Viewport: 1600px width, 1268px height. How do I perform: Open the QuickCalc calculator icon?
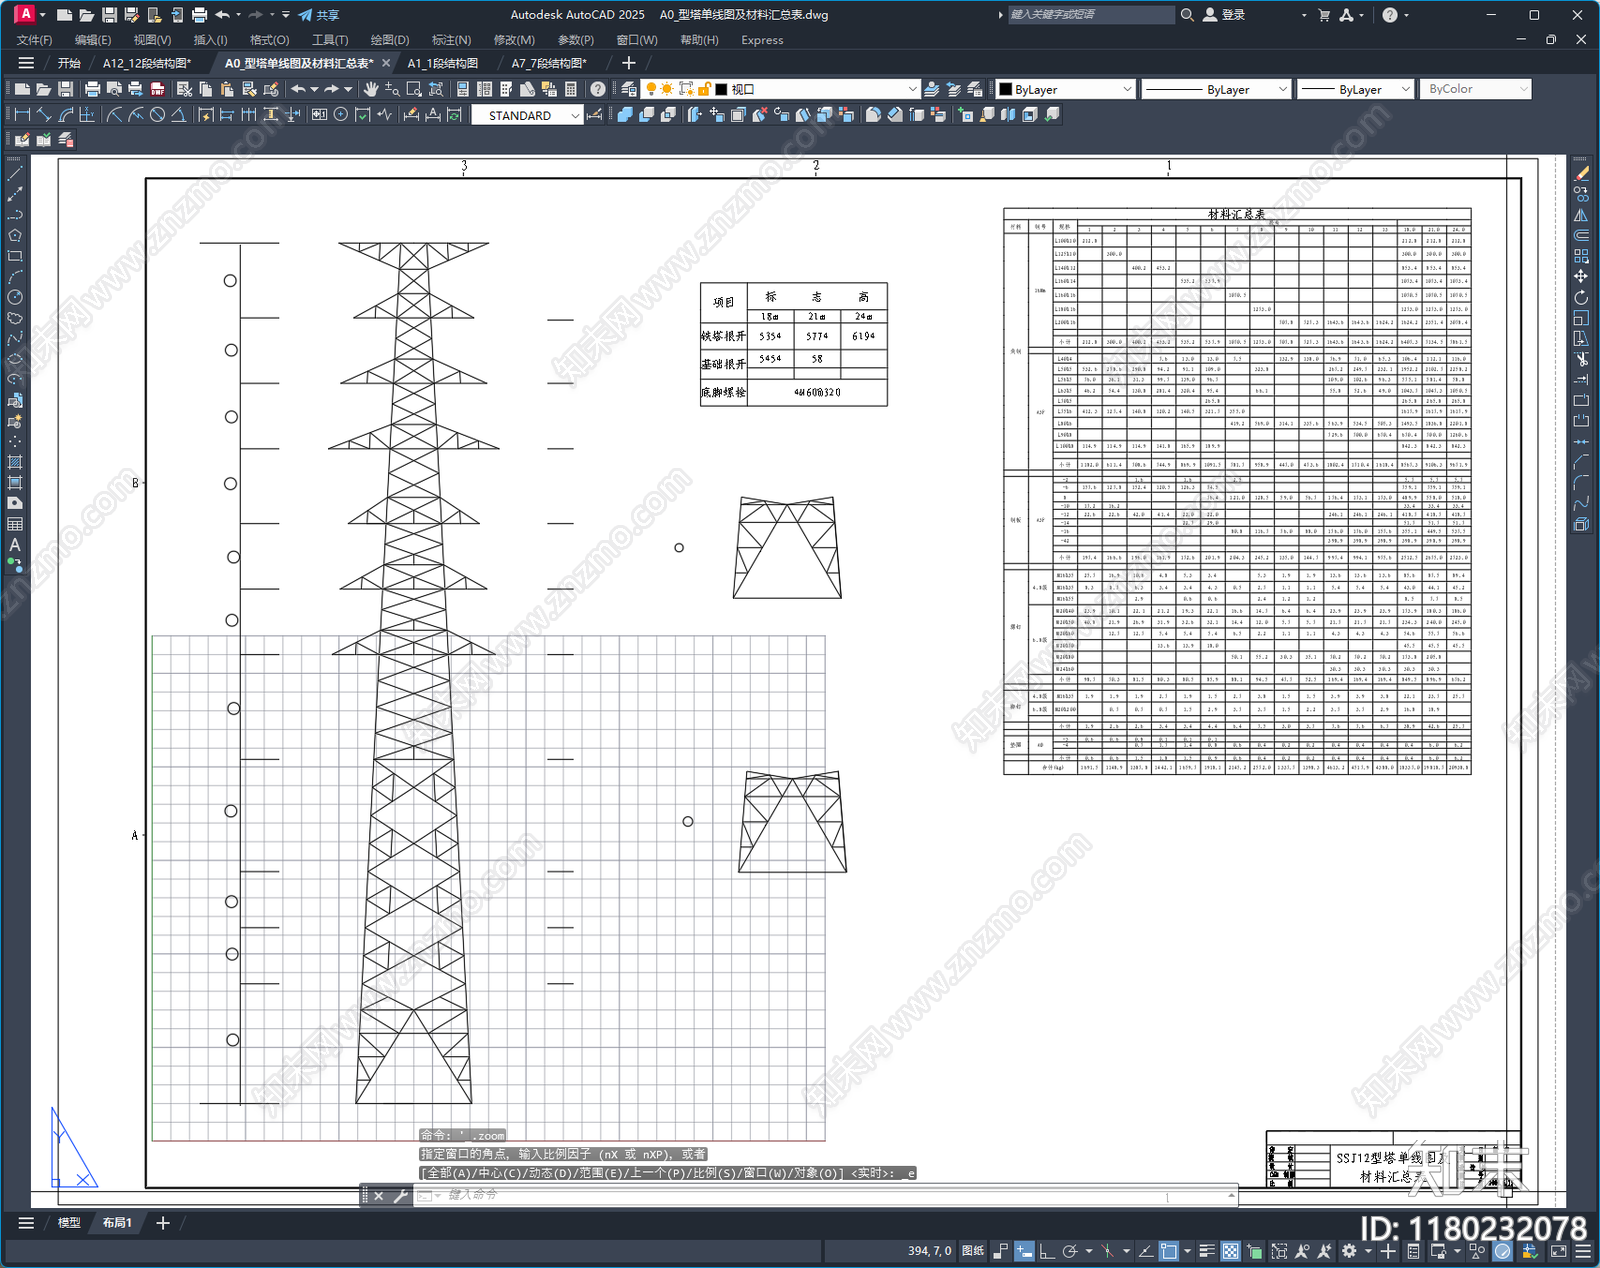[571, 89]
